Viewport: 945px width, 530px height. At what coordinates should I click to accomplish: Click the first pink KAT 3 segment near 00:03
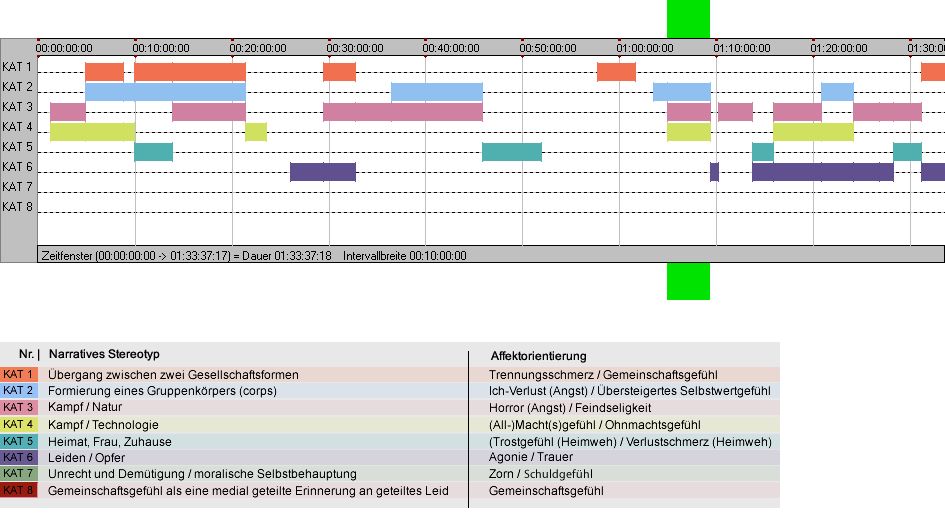point(68,112)
